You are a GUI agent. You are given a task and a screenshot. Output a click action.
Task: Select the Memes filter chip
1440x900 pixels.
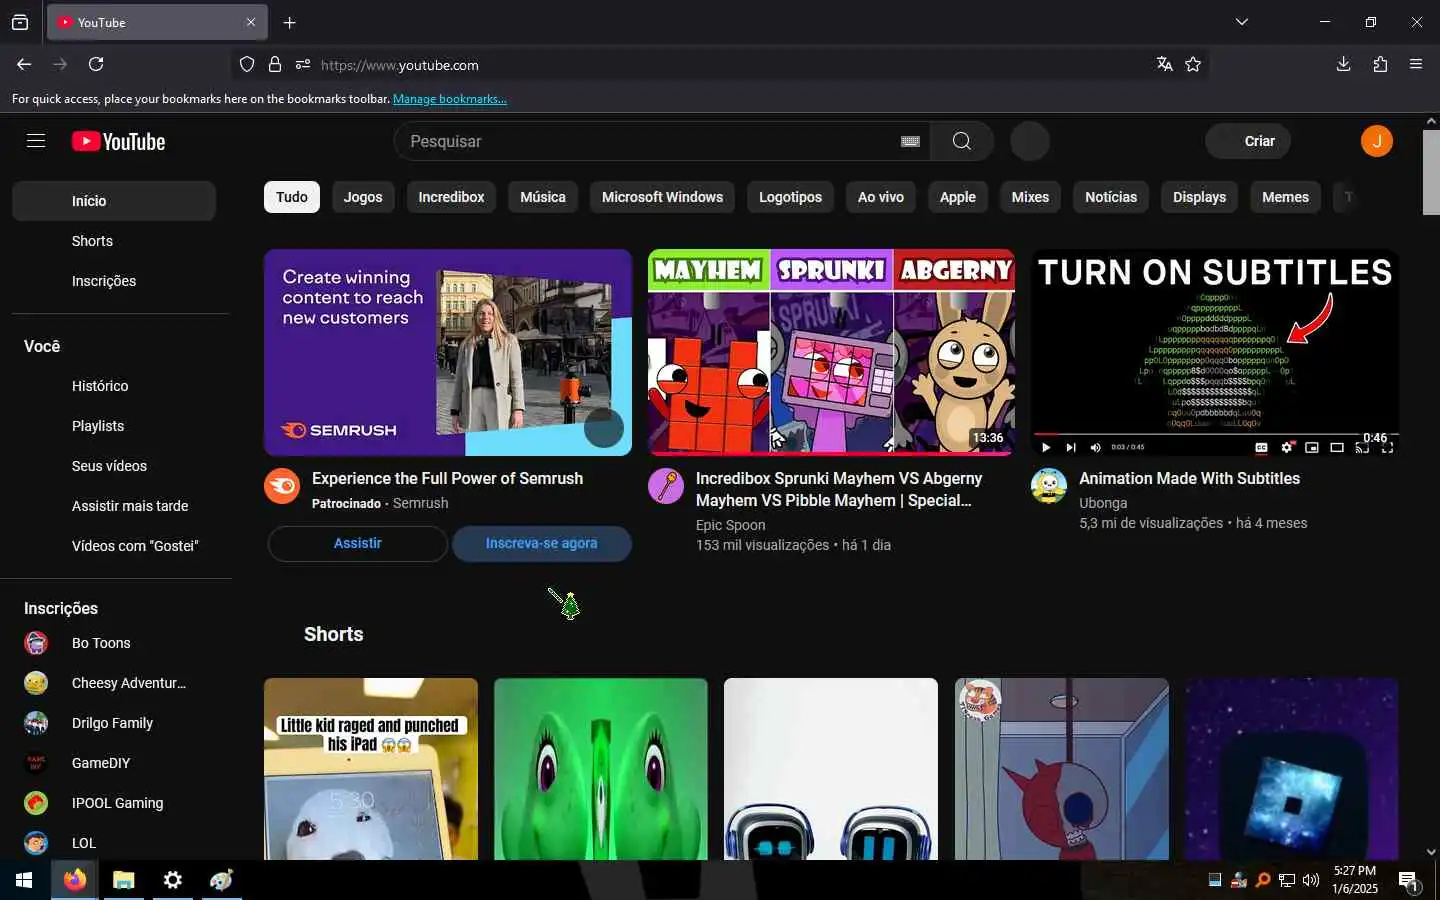click(x=1285, y=197)
